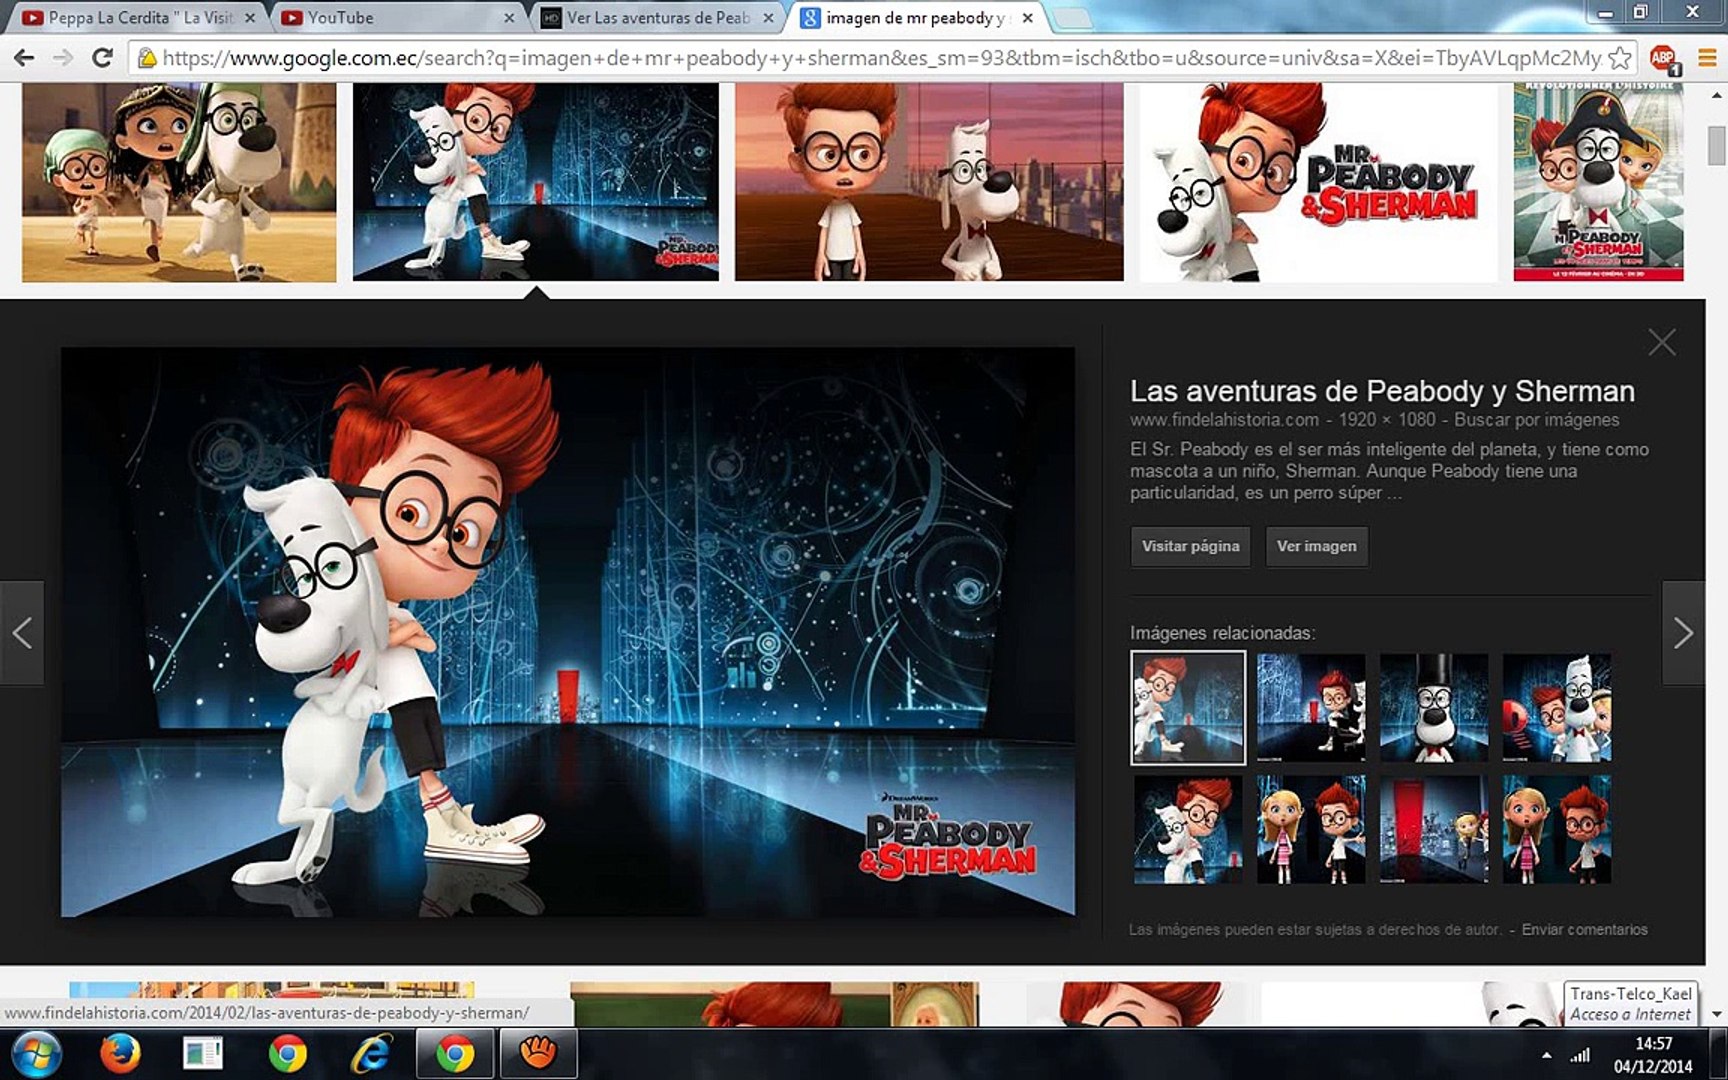The width and height of the screenshot is (1728, 1080).
Task: Click the white-bordered selected related thumbnail
Action: [1188, 708]
